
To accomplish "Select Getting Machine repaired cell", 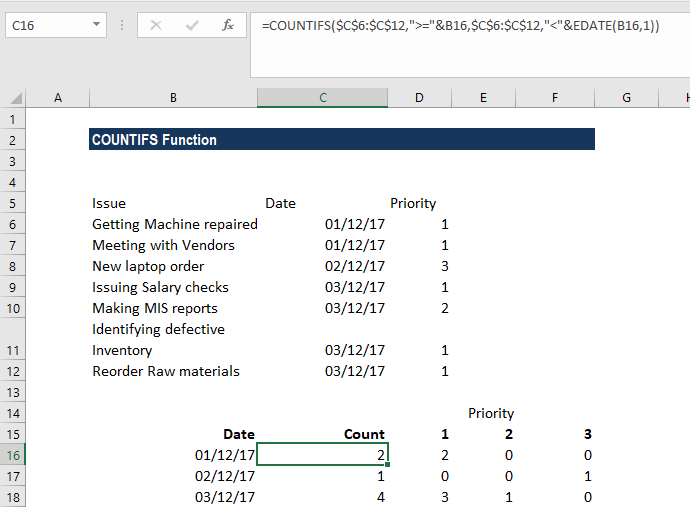I will [x=175, y=224].
